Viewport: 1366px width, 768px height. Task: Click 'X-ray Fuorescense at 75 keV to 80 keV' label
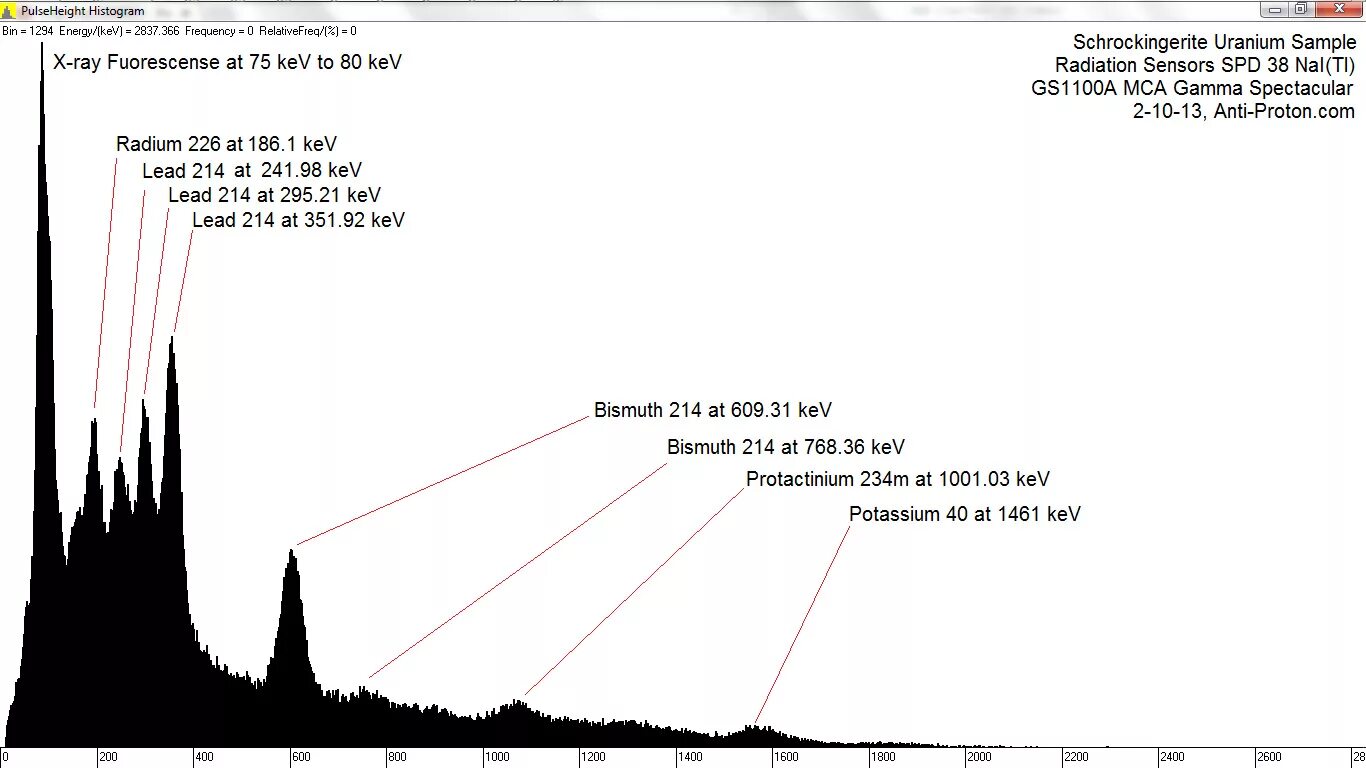tap(227, 62)
